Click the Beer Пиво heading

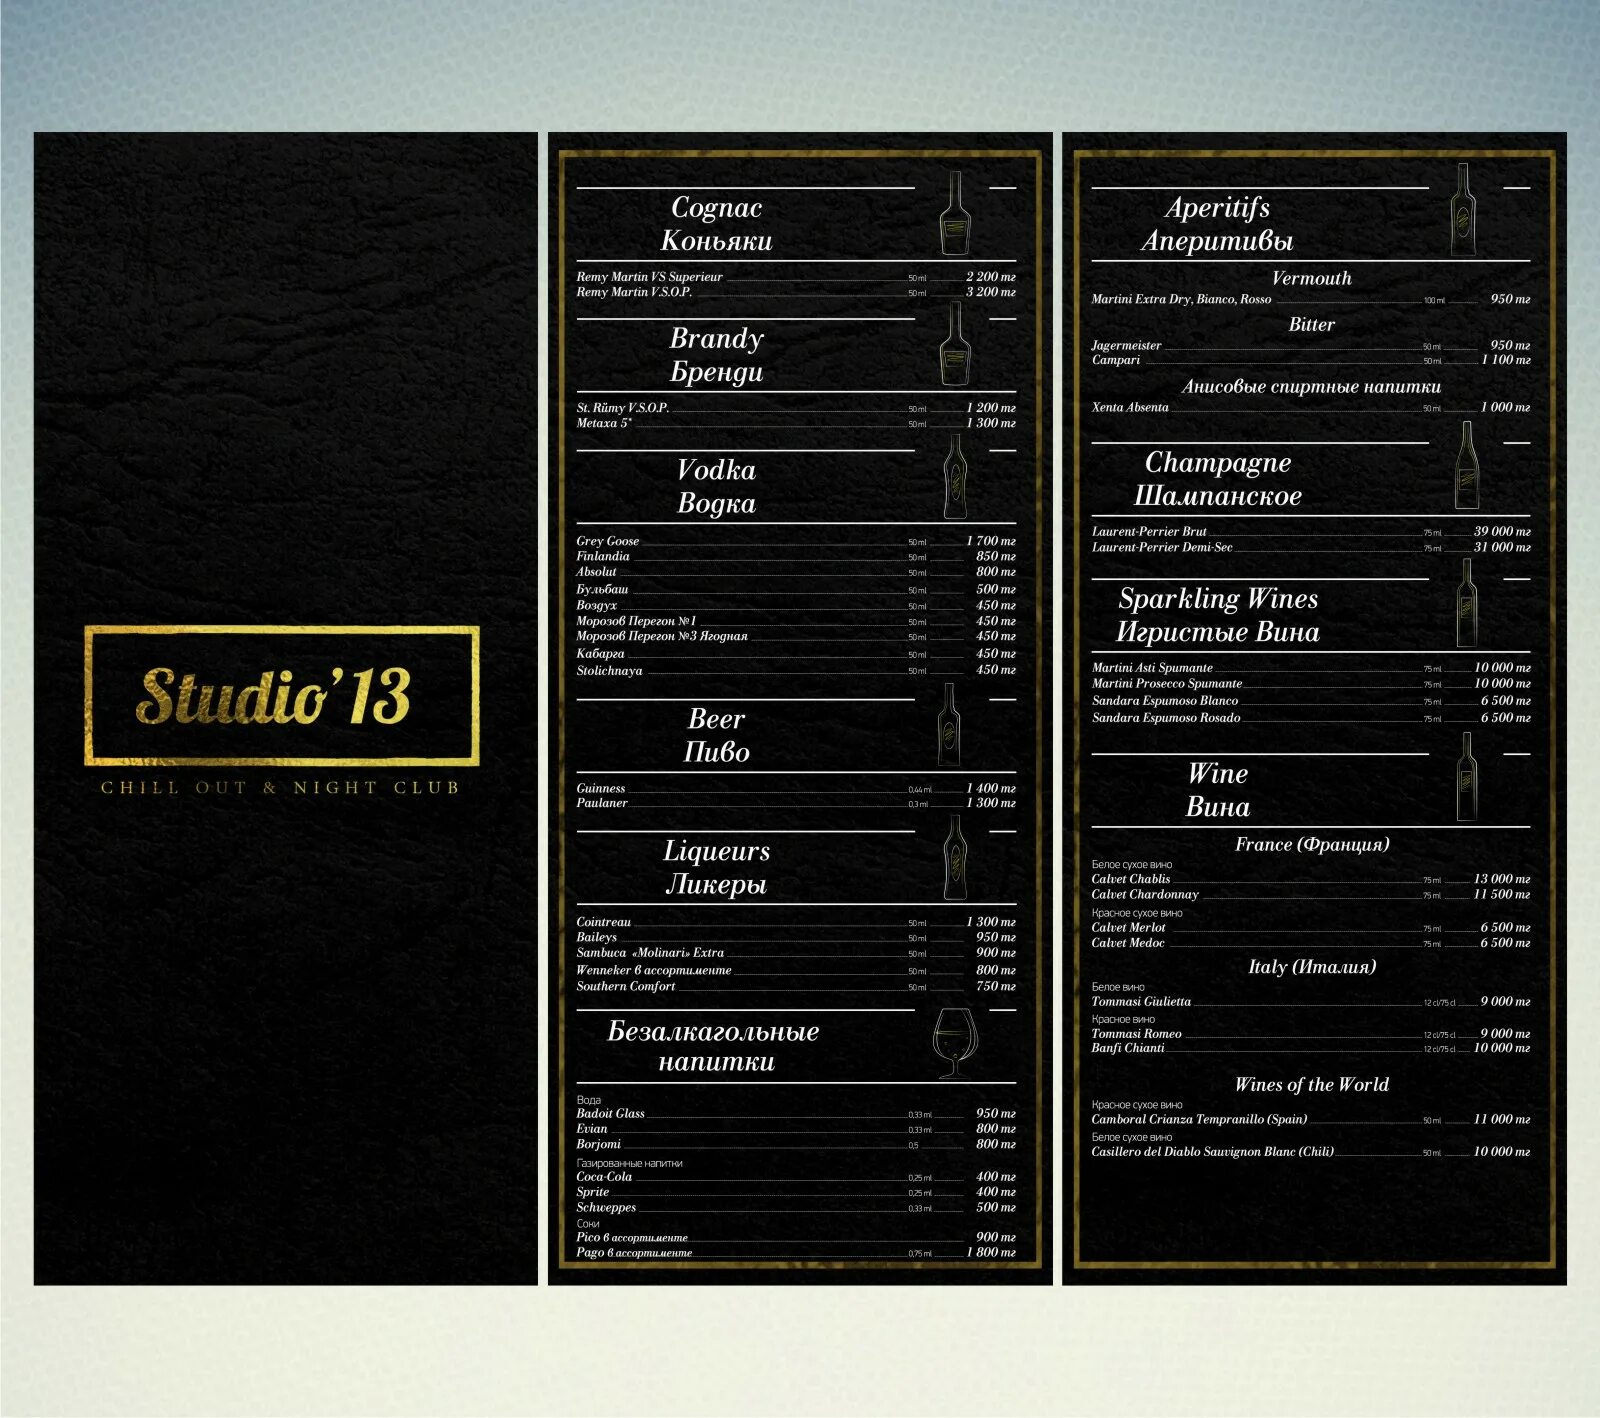tap(716, 736)
